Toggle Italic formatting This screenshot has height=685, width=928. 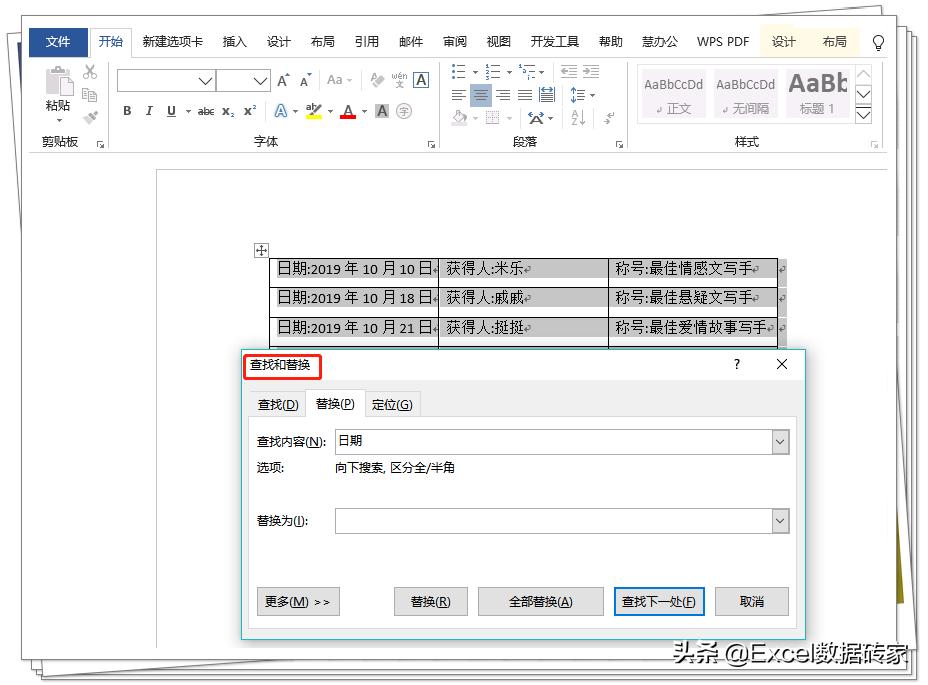pos(149,110)
